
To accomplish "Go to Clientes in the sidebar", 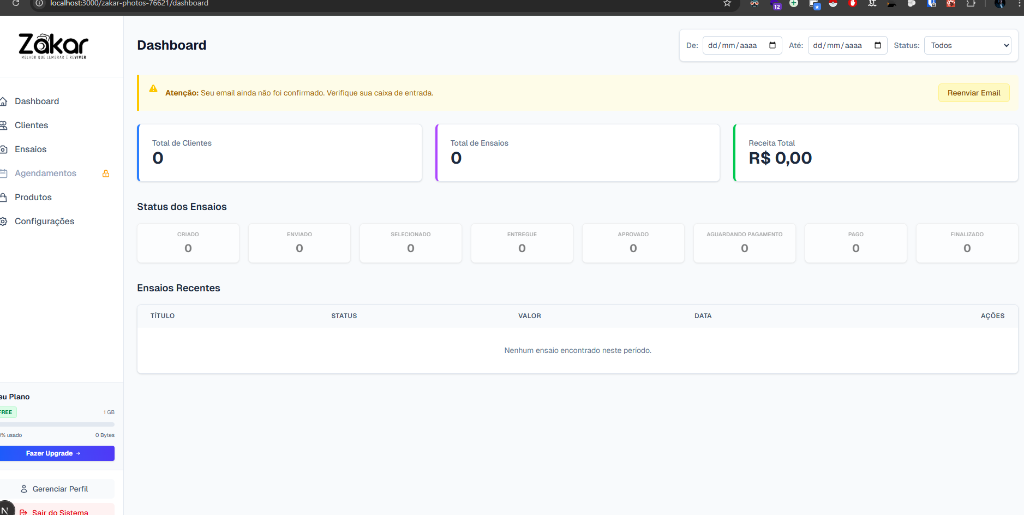I will click(31, 125).
